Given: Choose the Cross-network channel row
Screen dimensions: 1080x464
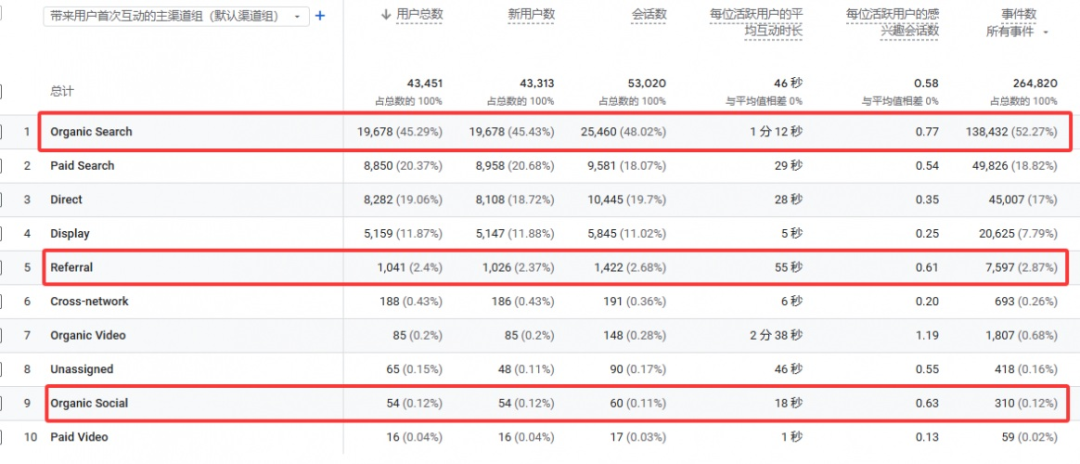Looking at the screenshot, I should 89,302.
